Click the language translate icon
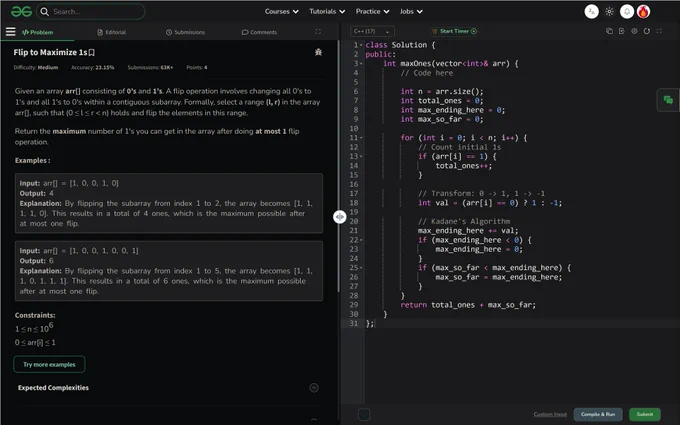This screenshot has height=425, width=680. [x=592, y=12]
